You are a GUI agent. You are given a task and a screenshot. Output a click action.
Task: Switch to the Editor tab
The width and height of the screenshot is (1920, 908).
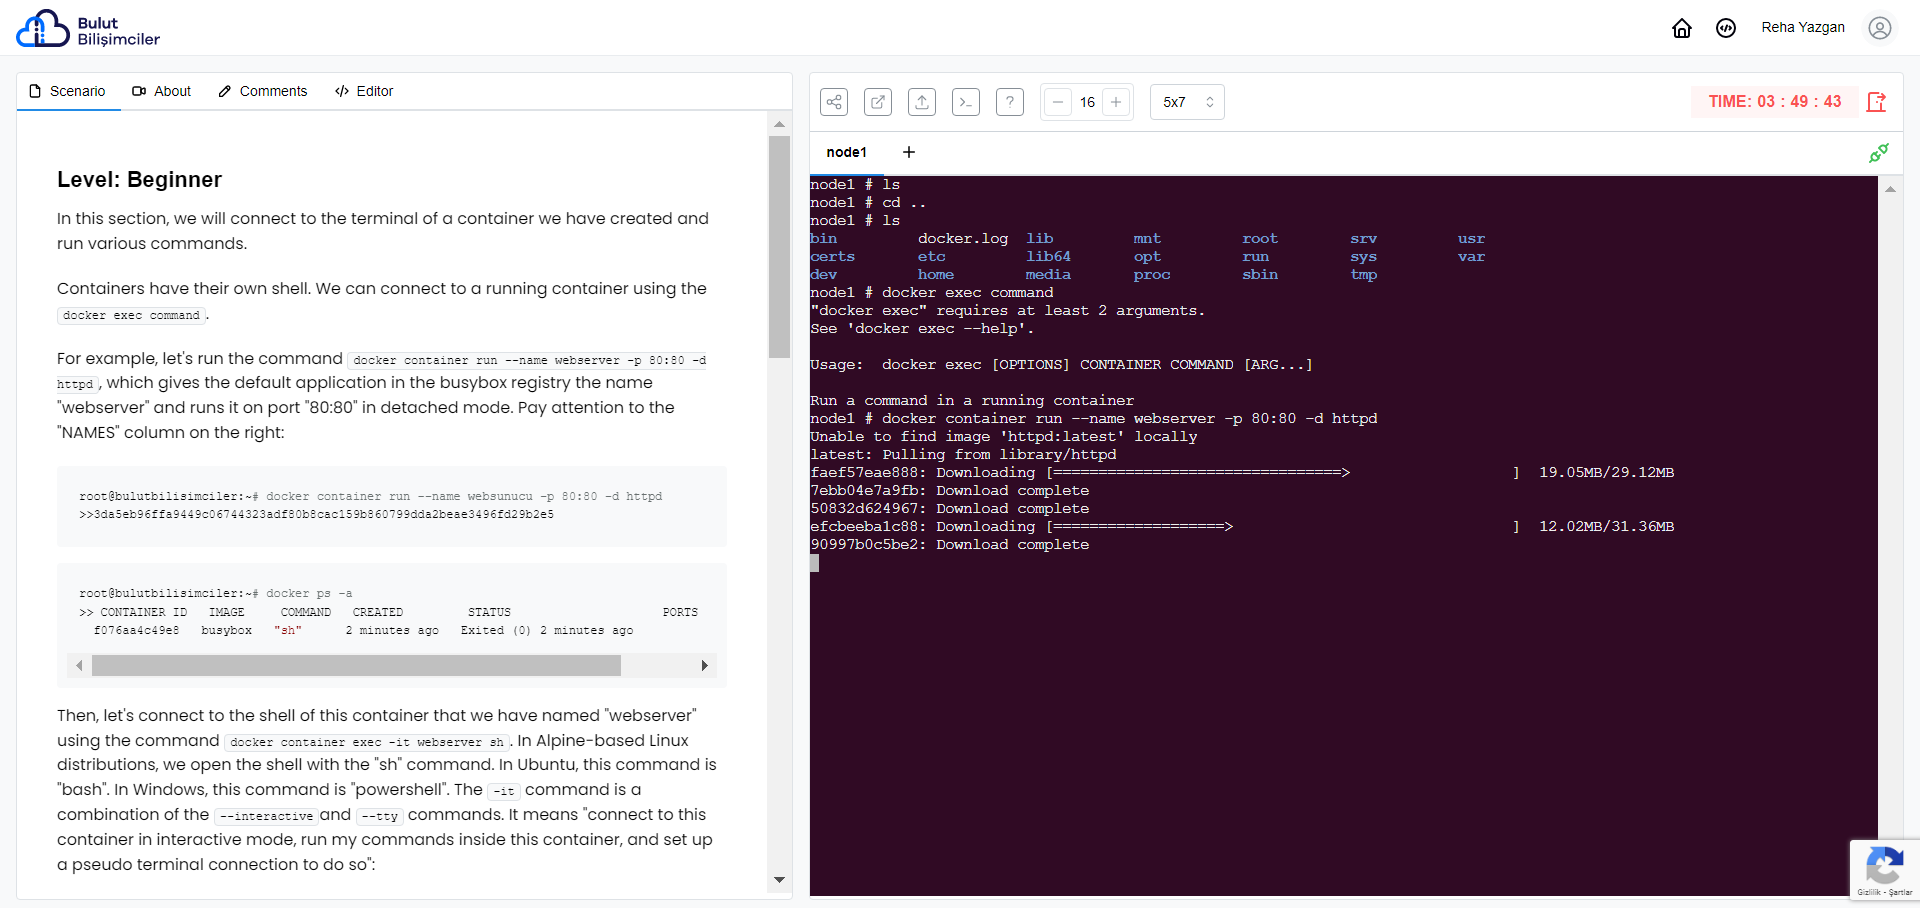tap(365, 91)
